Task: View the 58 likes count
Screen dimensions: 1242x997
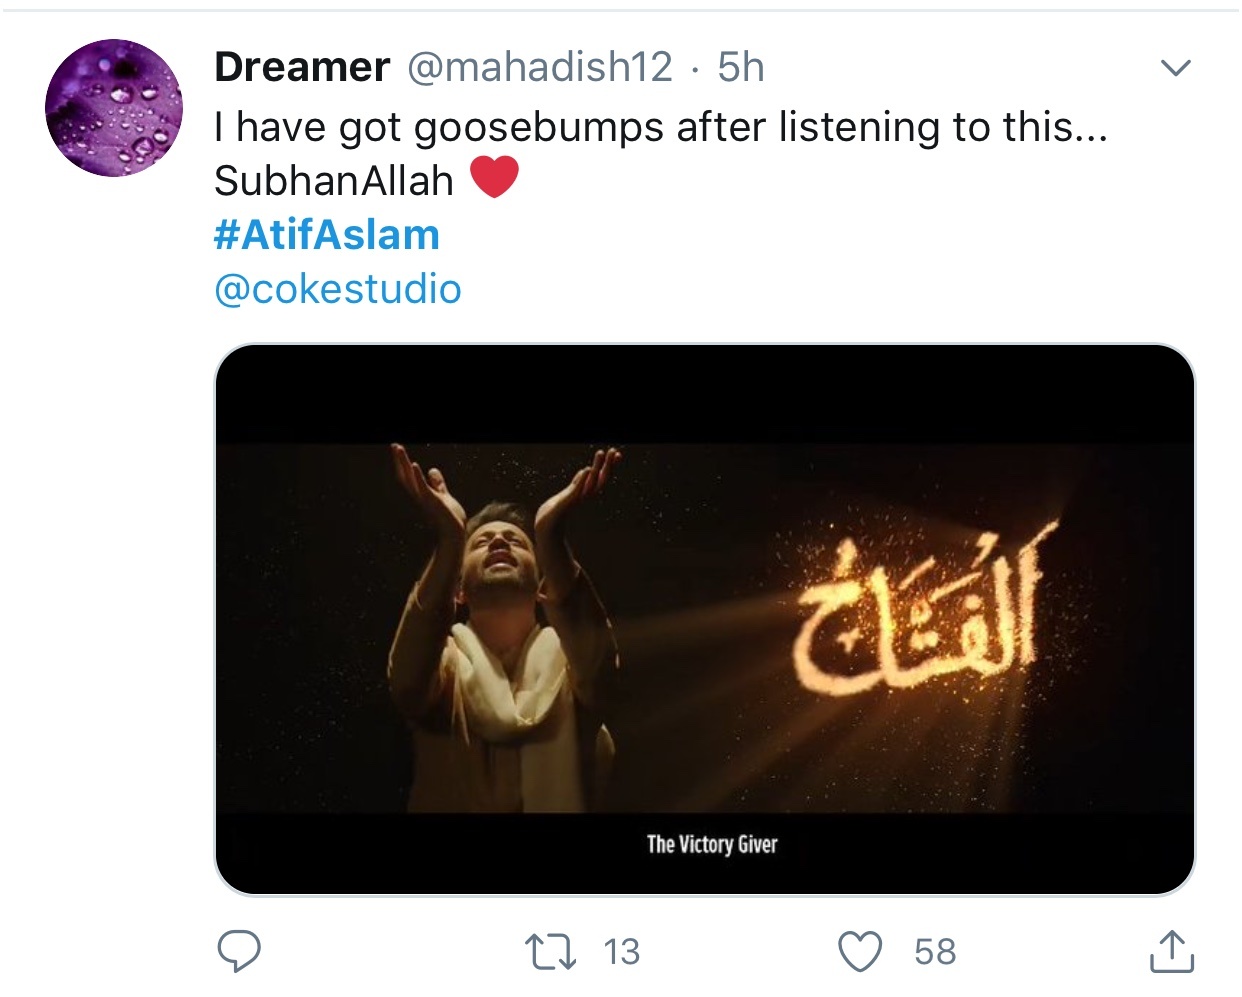Action: (x=935, y=951)
